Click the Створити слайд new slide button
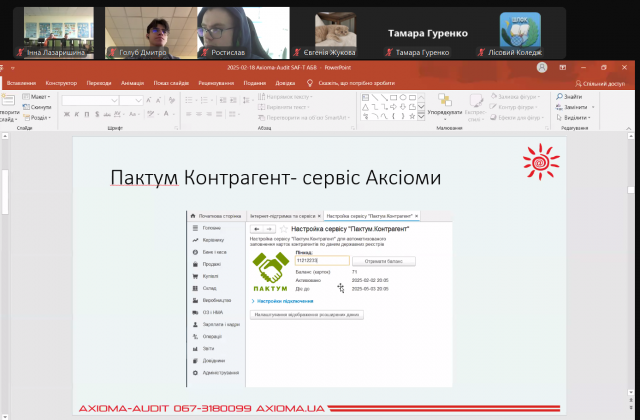 click(x=9, y=108)
